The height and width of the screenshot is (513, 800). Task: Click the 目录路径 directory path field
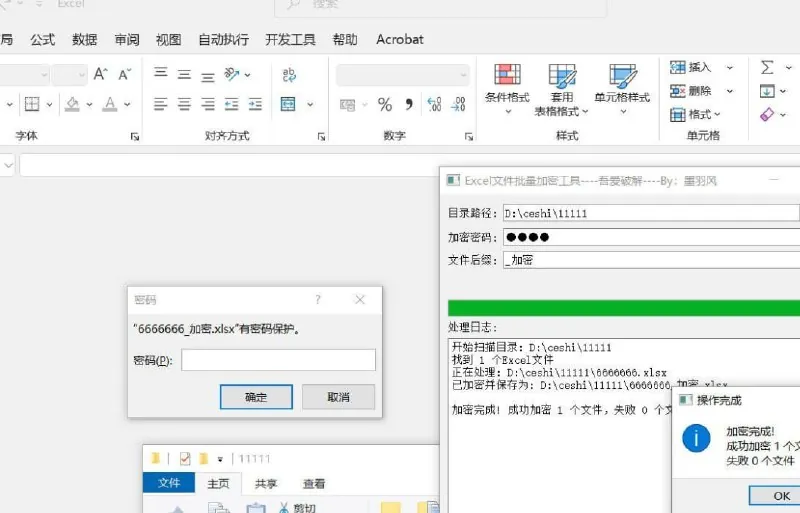click(x=652, y=213)
